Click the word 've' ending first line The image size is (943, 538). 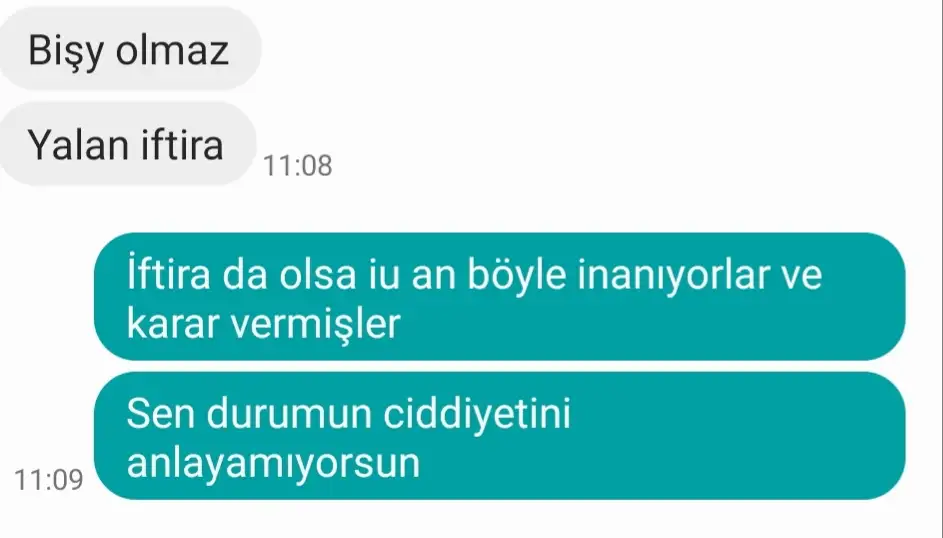pyautogui.click(x=802, y=277)
